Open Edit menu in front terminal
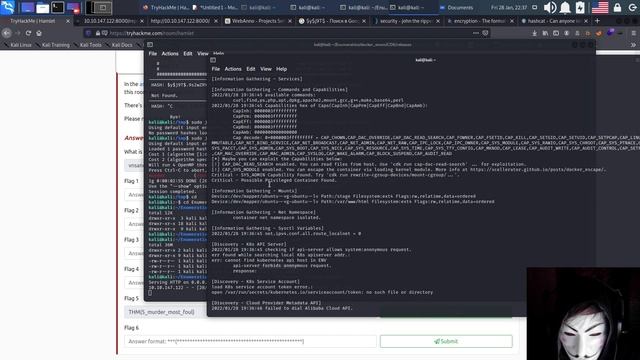Viewport: 640px width, 360px height. [251, 69]
